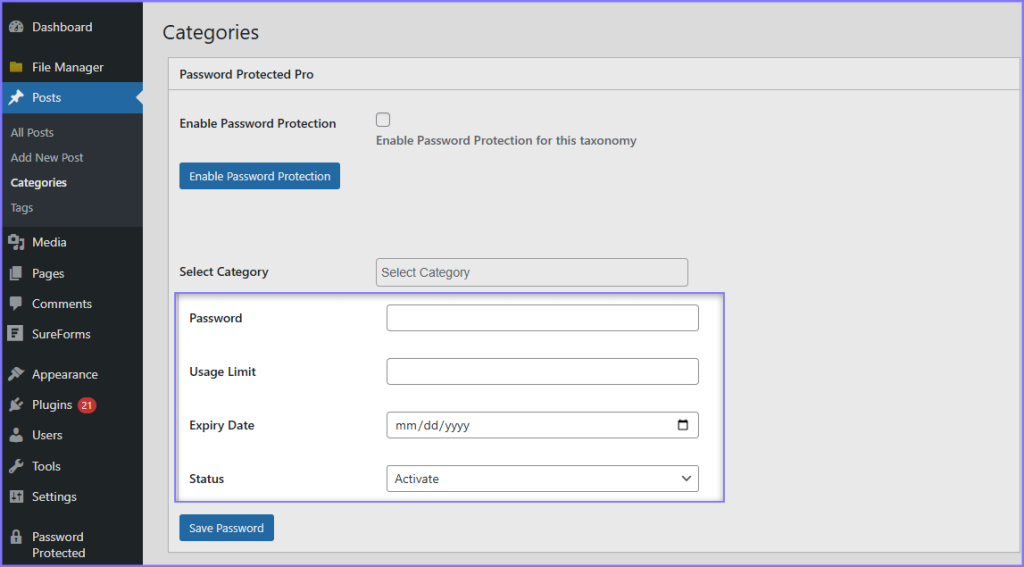Click the Tools wrench icon

coord(16,466)
